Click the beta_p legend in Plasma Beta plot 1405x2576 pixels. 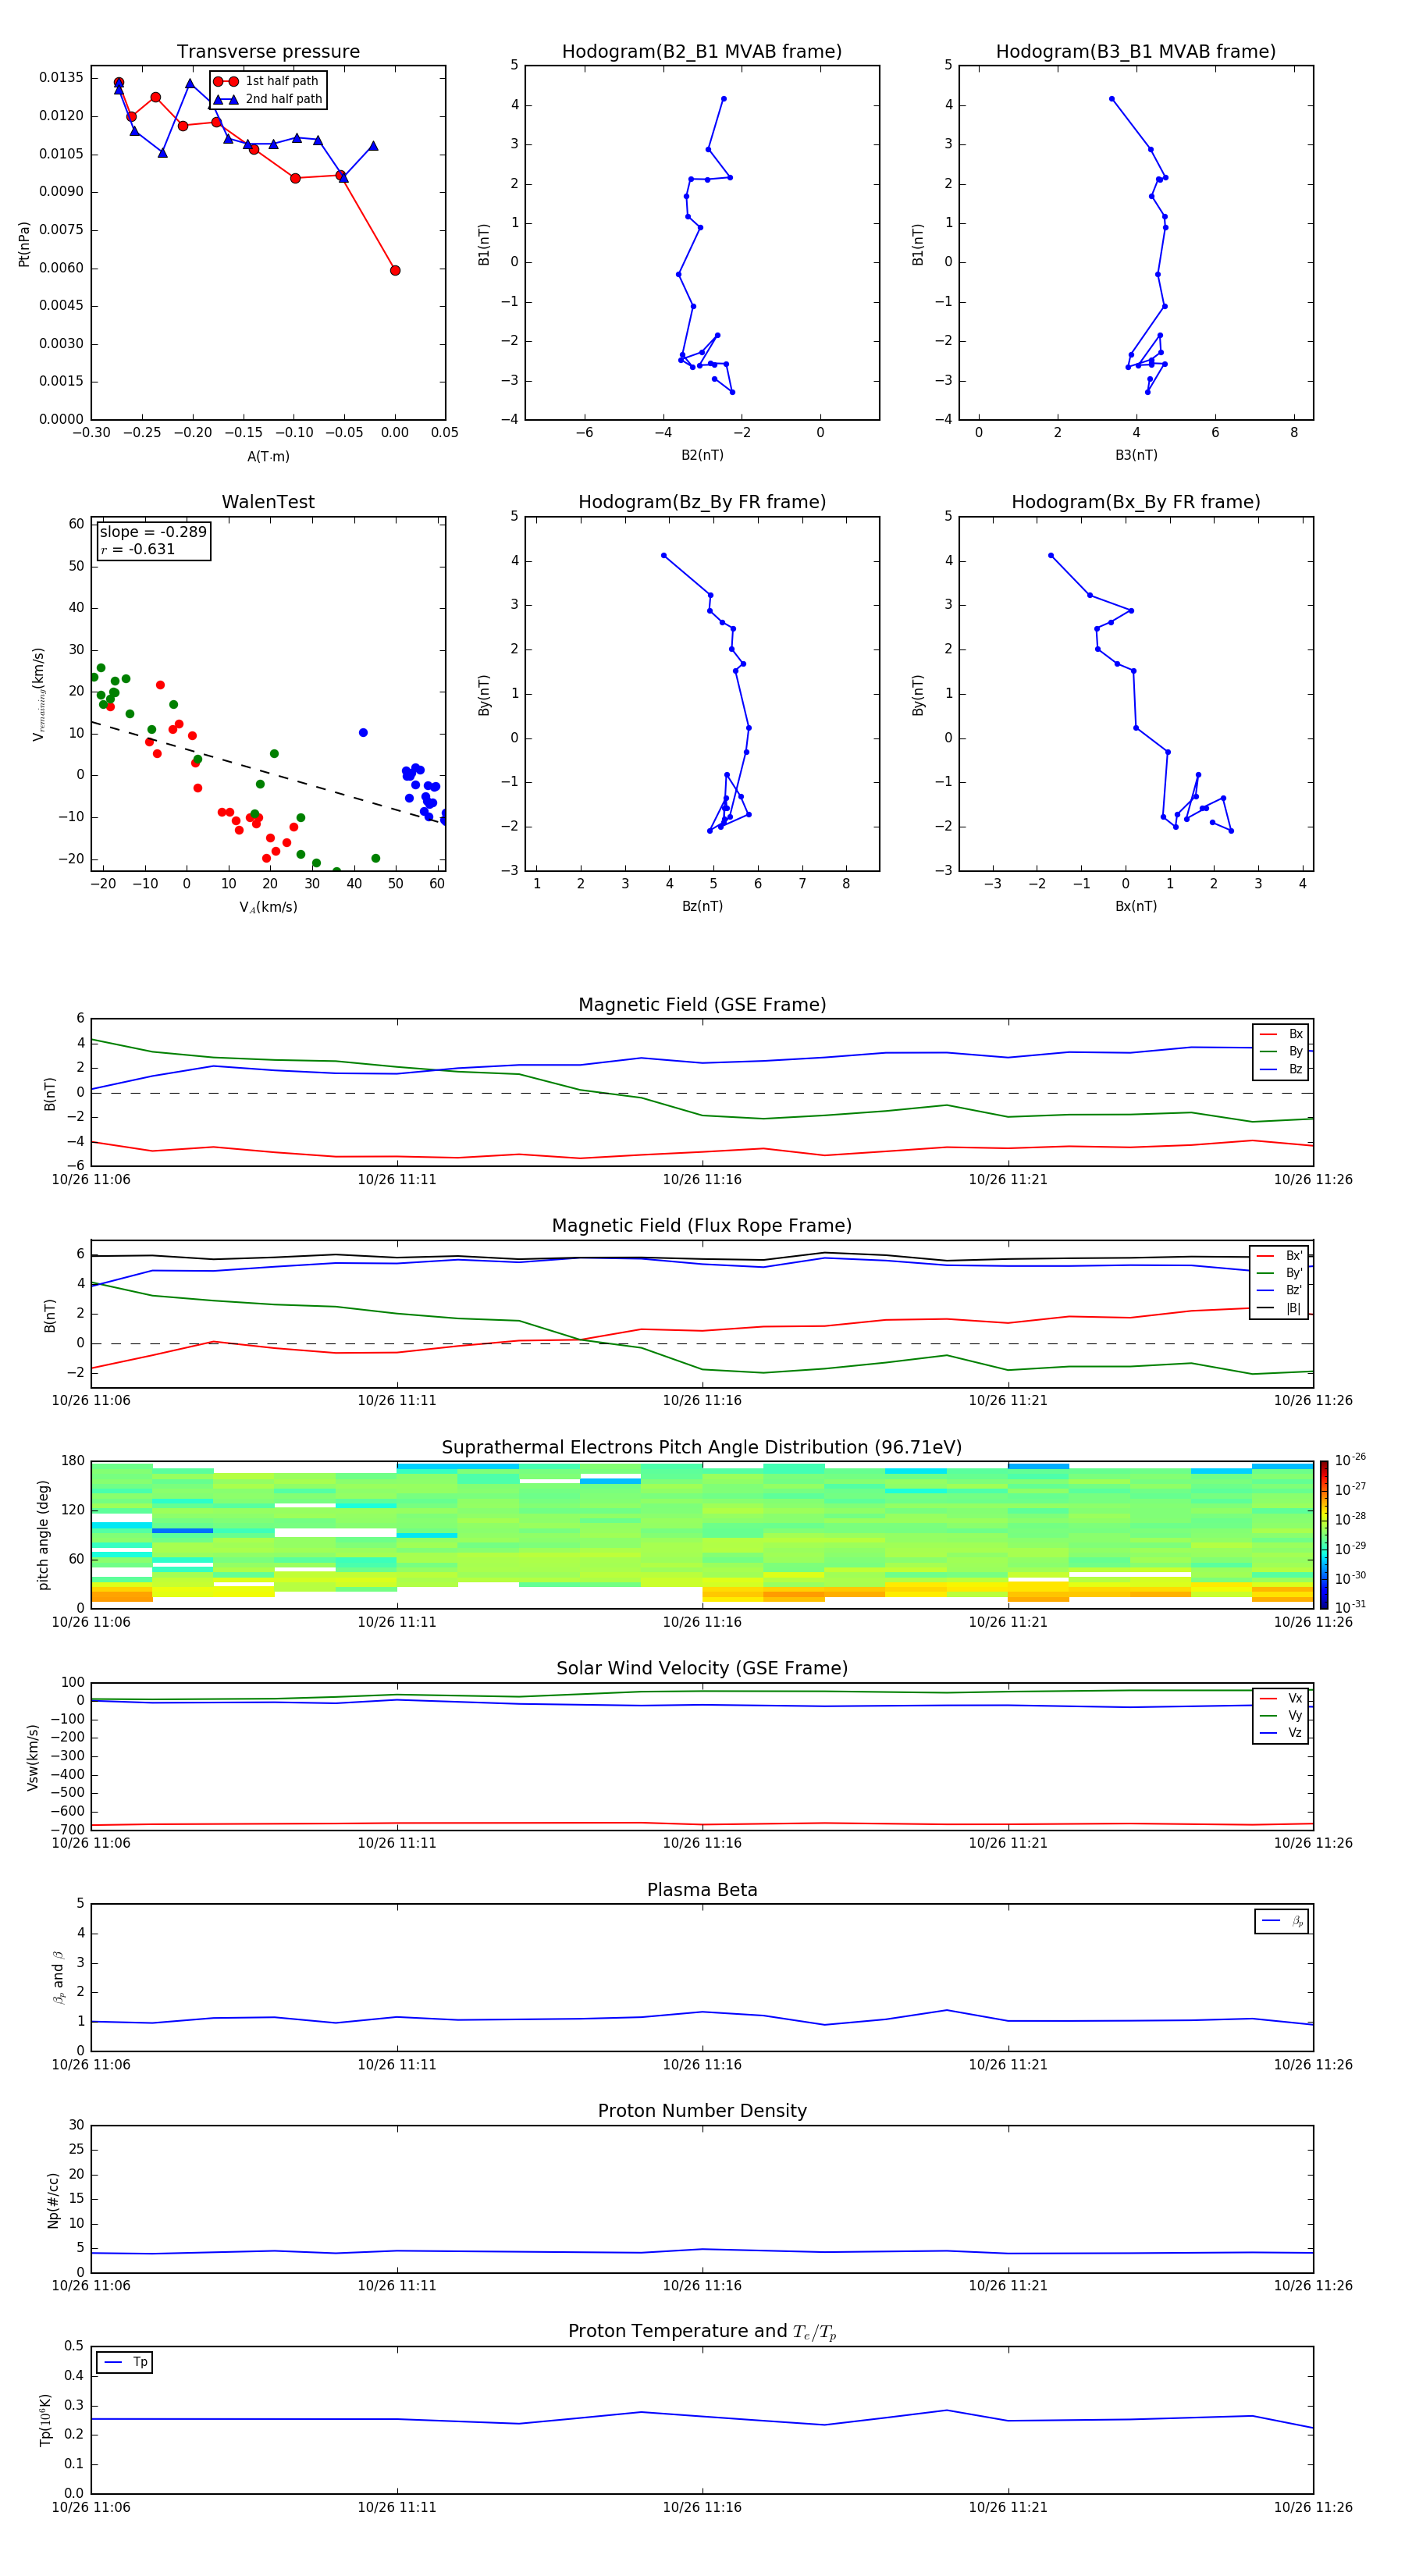pos(1282,1921)
